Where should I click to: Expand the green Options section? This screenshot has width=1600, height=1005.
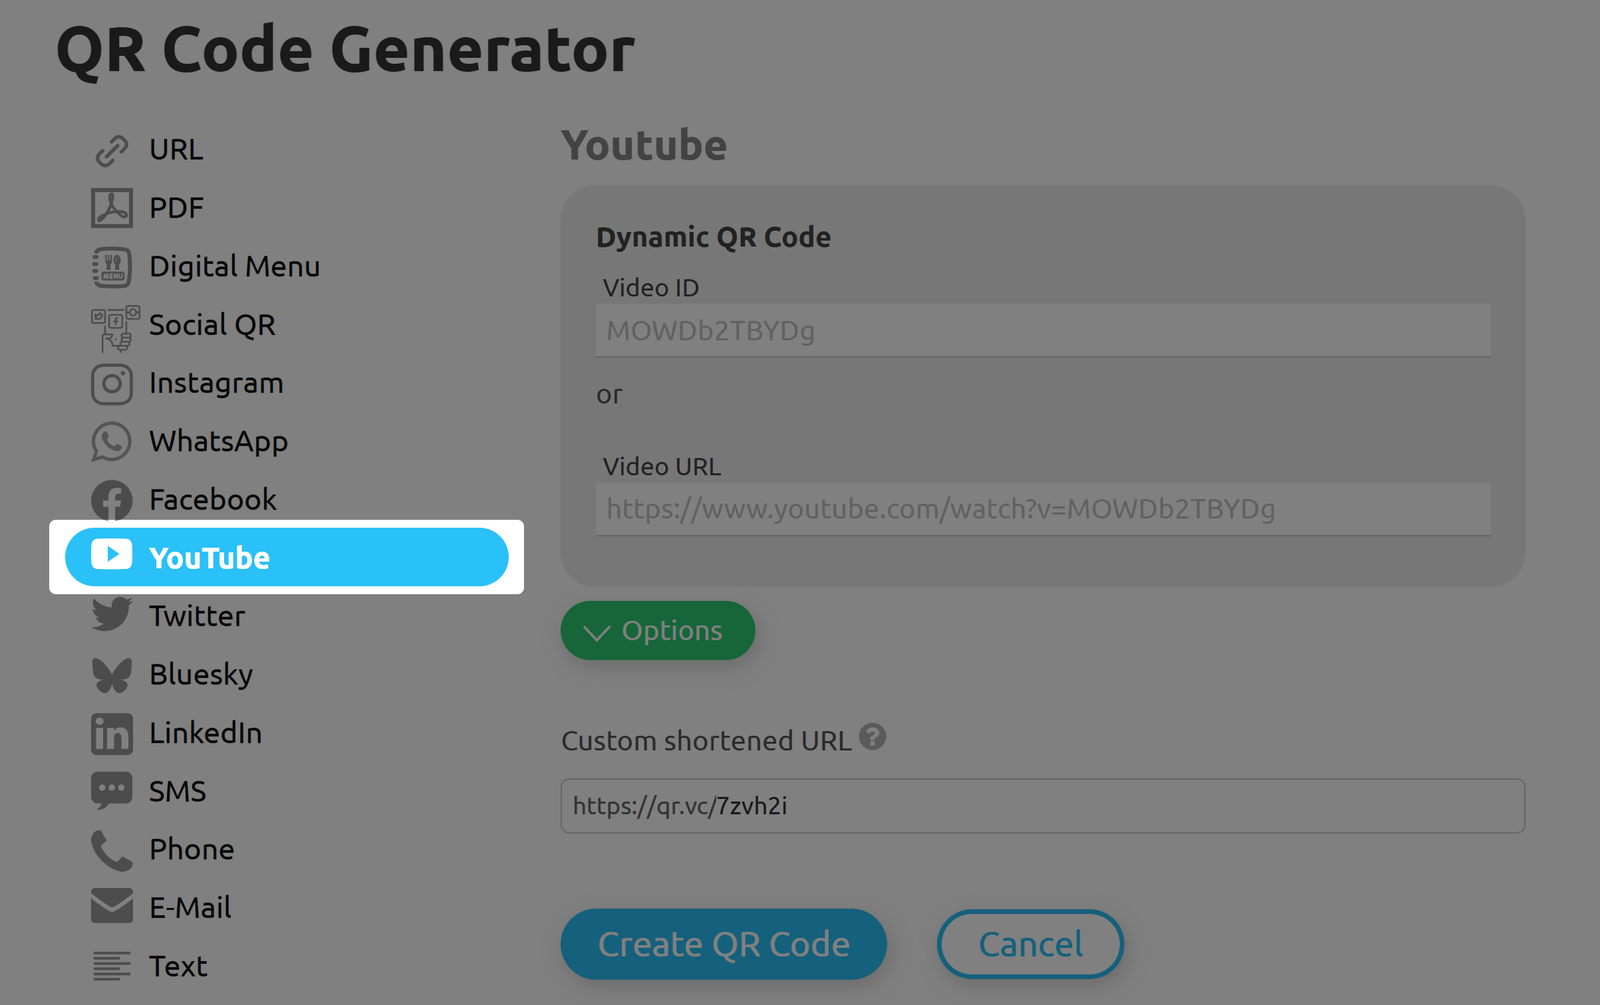(x=657, y=630)
